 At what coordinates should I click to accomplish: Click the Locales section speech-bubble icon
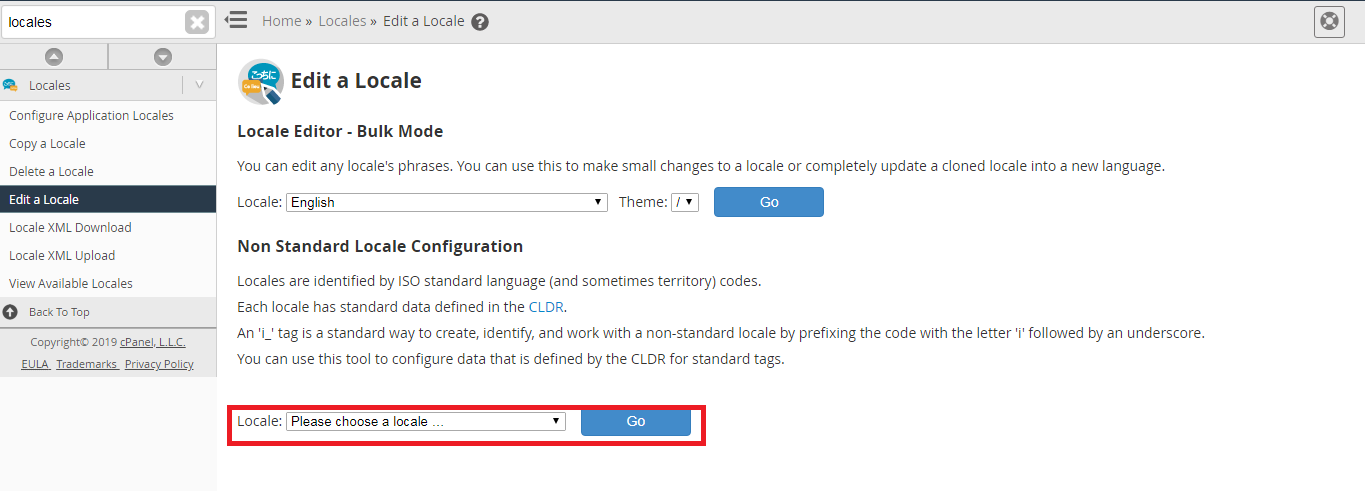tap(10, 86)
